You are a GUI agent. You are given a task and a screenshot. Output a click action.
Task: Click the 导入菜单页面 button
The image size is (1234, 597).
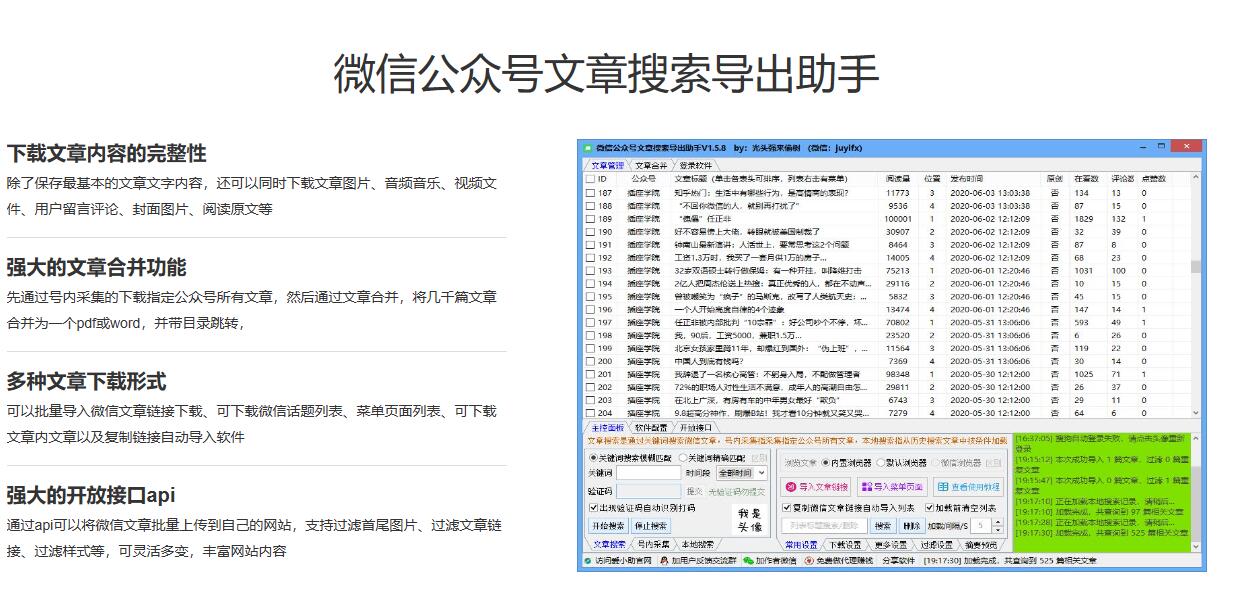point(892,487)
